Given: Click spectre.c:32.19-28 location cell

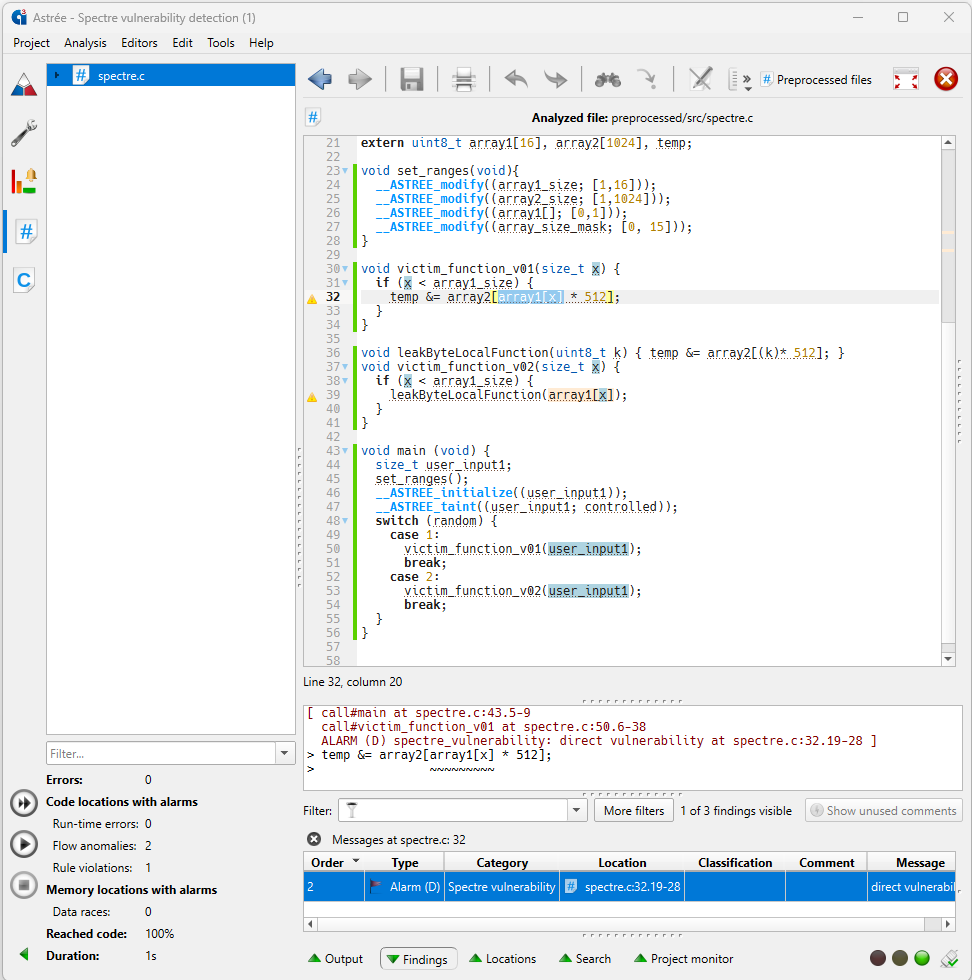Looking at the screenshot, I should tap(623, 886).
